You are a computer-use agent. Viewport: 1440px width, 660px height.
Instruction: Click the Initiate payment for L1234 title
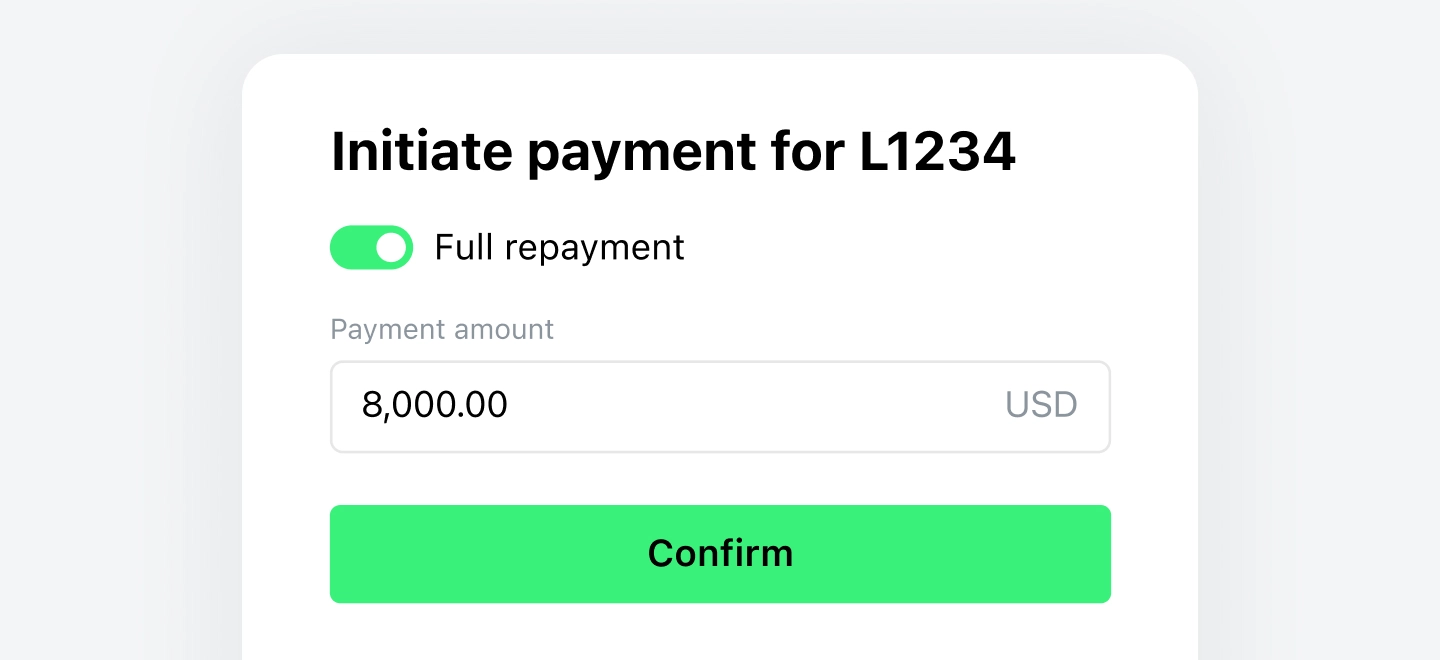[x=673, y=151]
